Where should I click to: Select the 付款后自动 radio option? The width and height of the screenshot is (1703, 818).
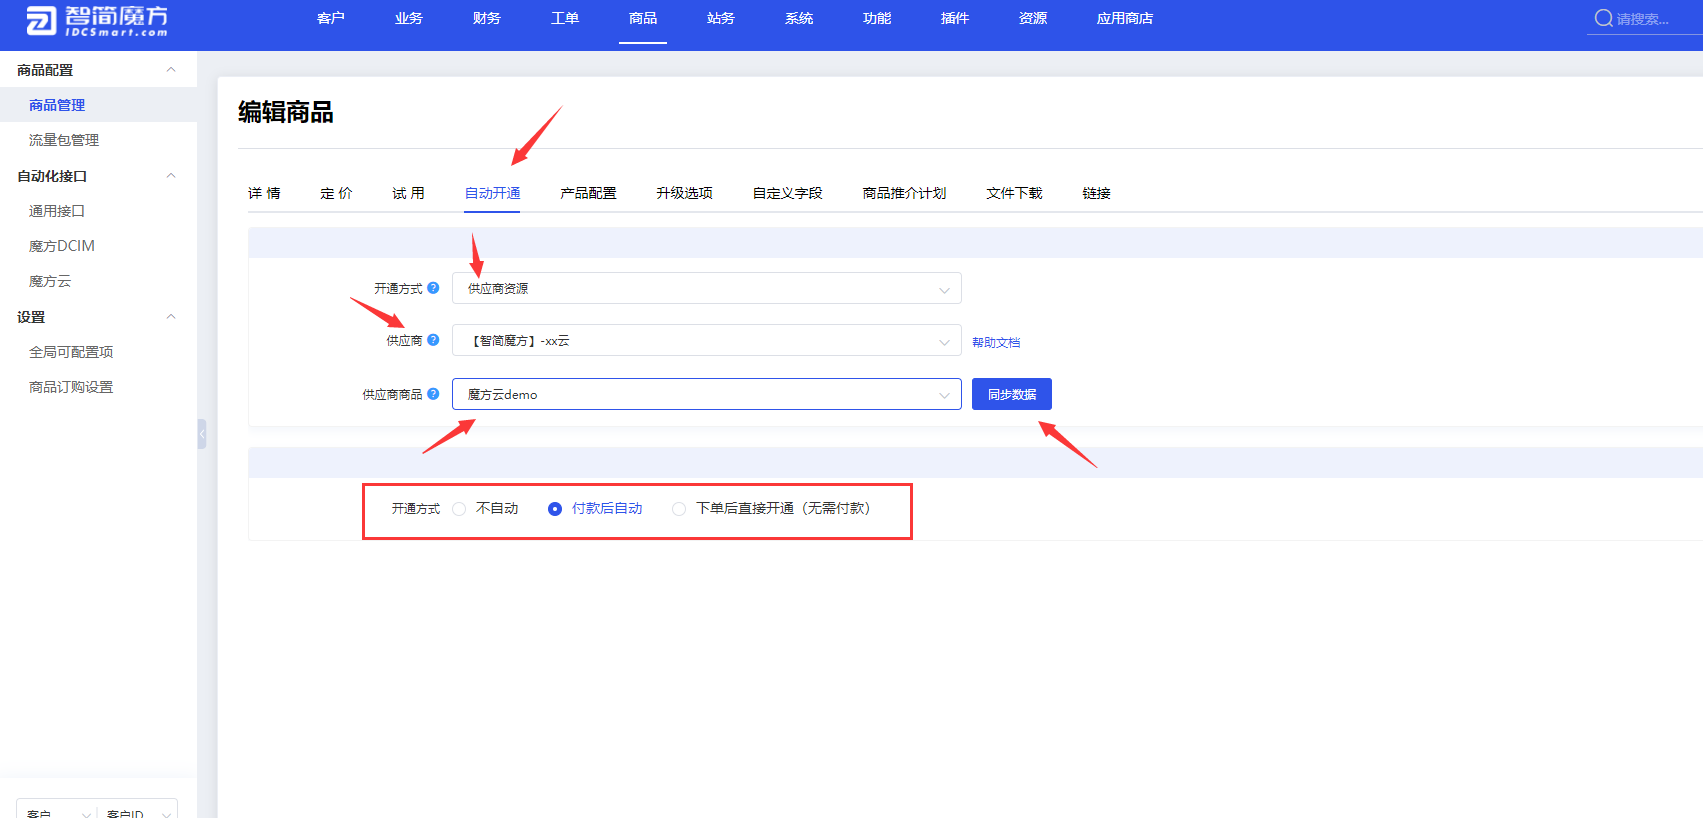pos(555,509)
